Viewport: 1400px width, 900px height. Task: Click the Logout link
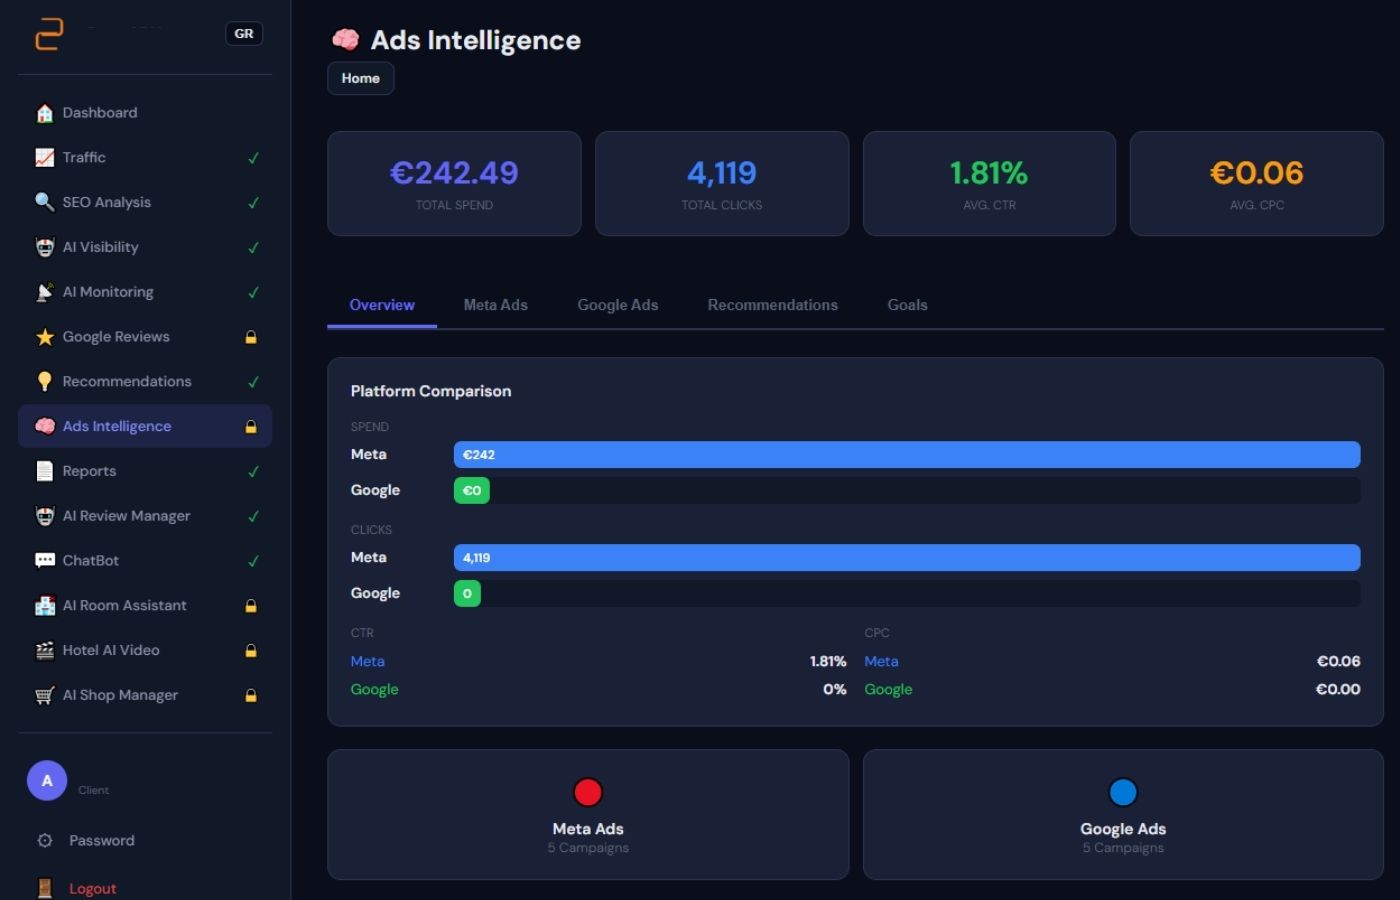click(93, 888)
